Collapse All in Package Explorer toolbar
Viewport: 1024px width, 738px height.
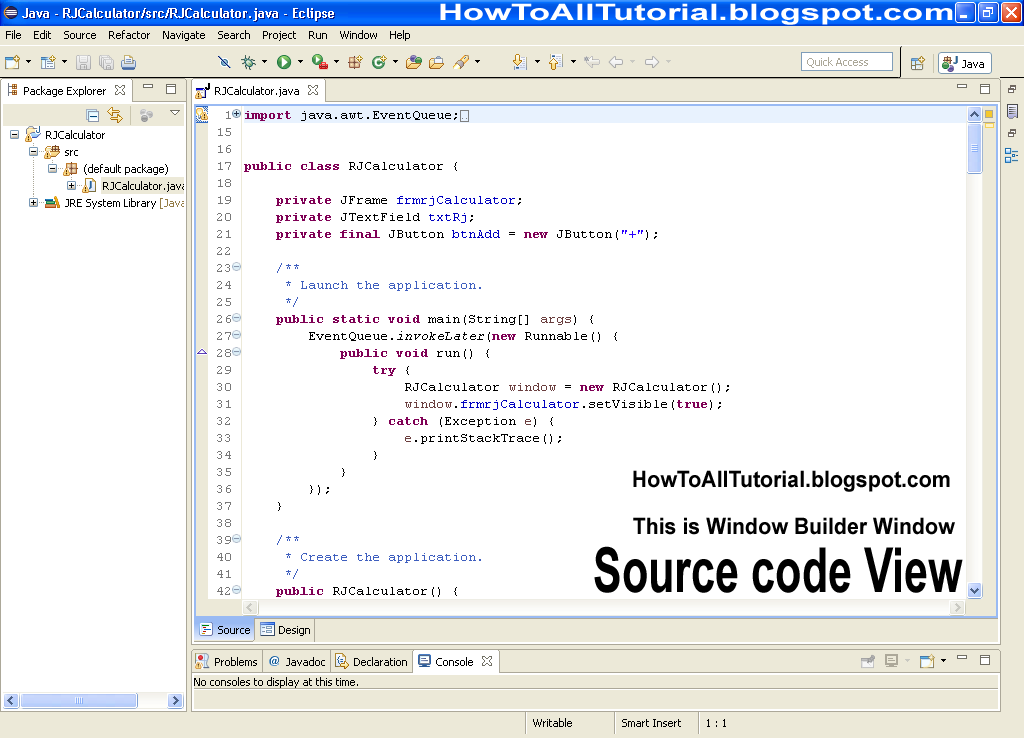[93, 116]
